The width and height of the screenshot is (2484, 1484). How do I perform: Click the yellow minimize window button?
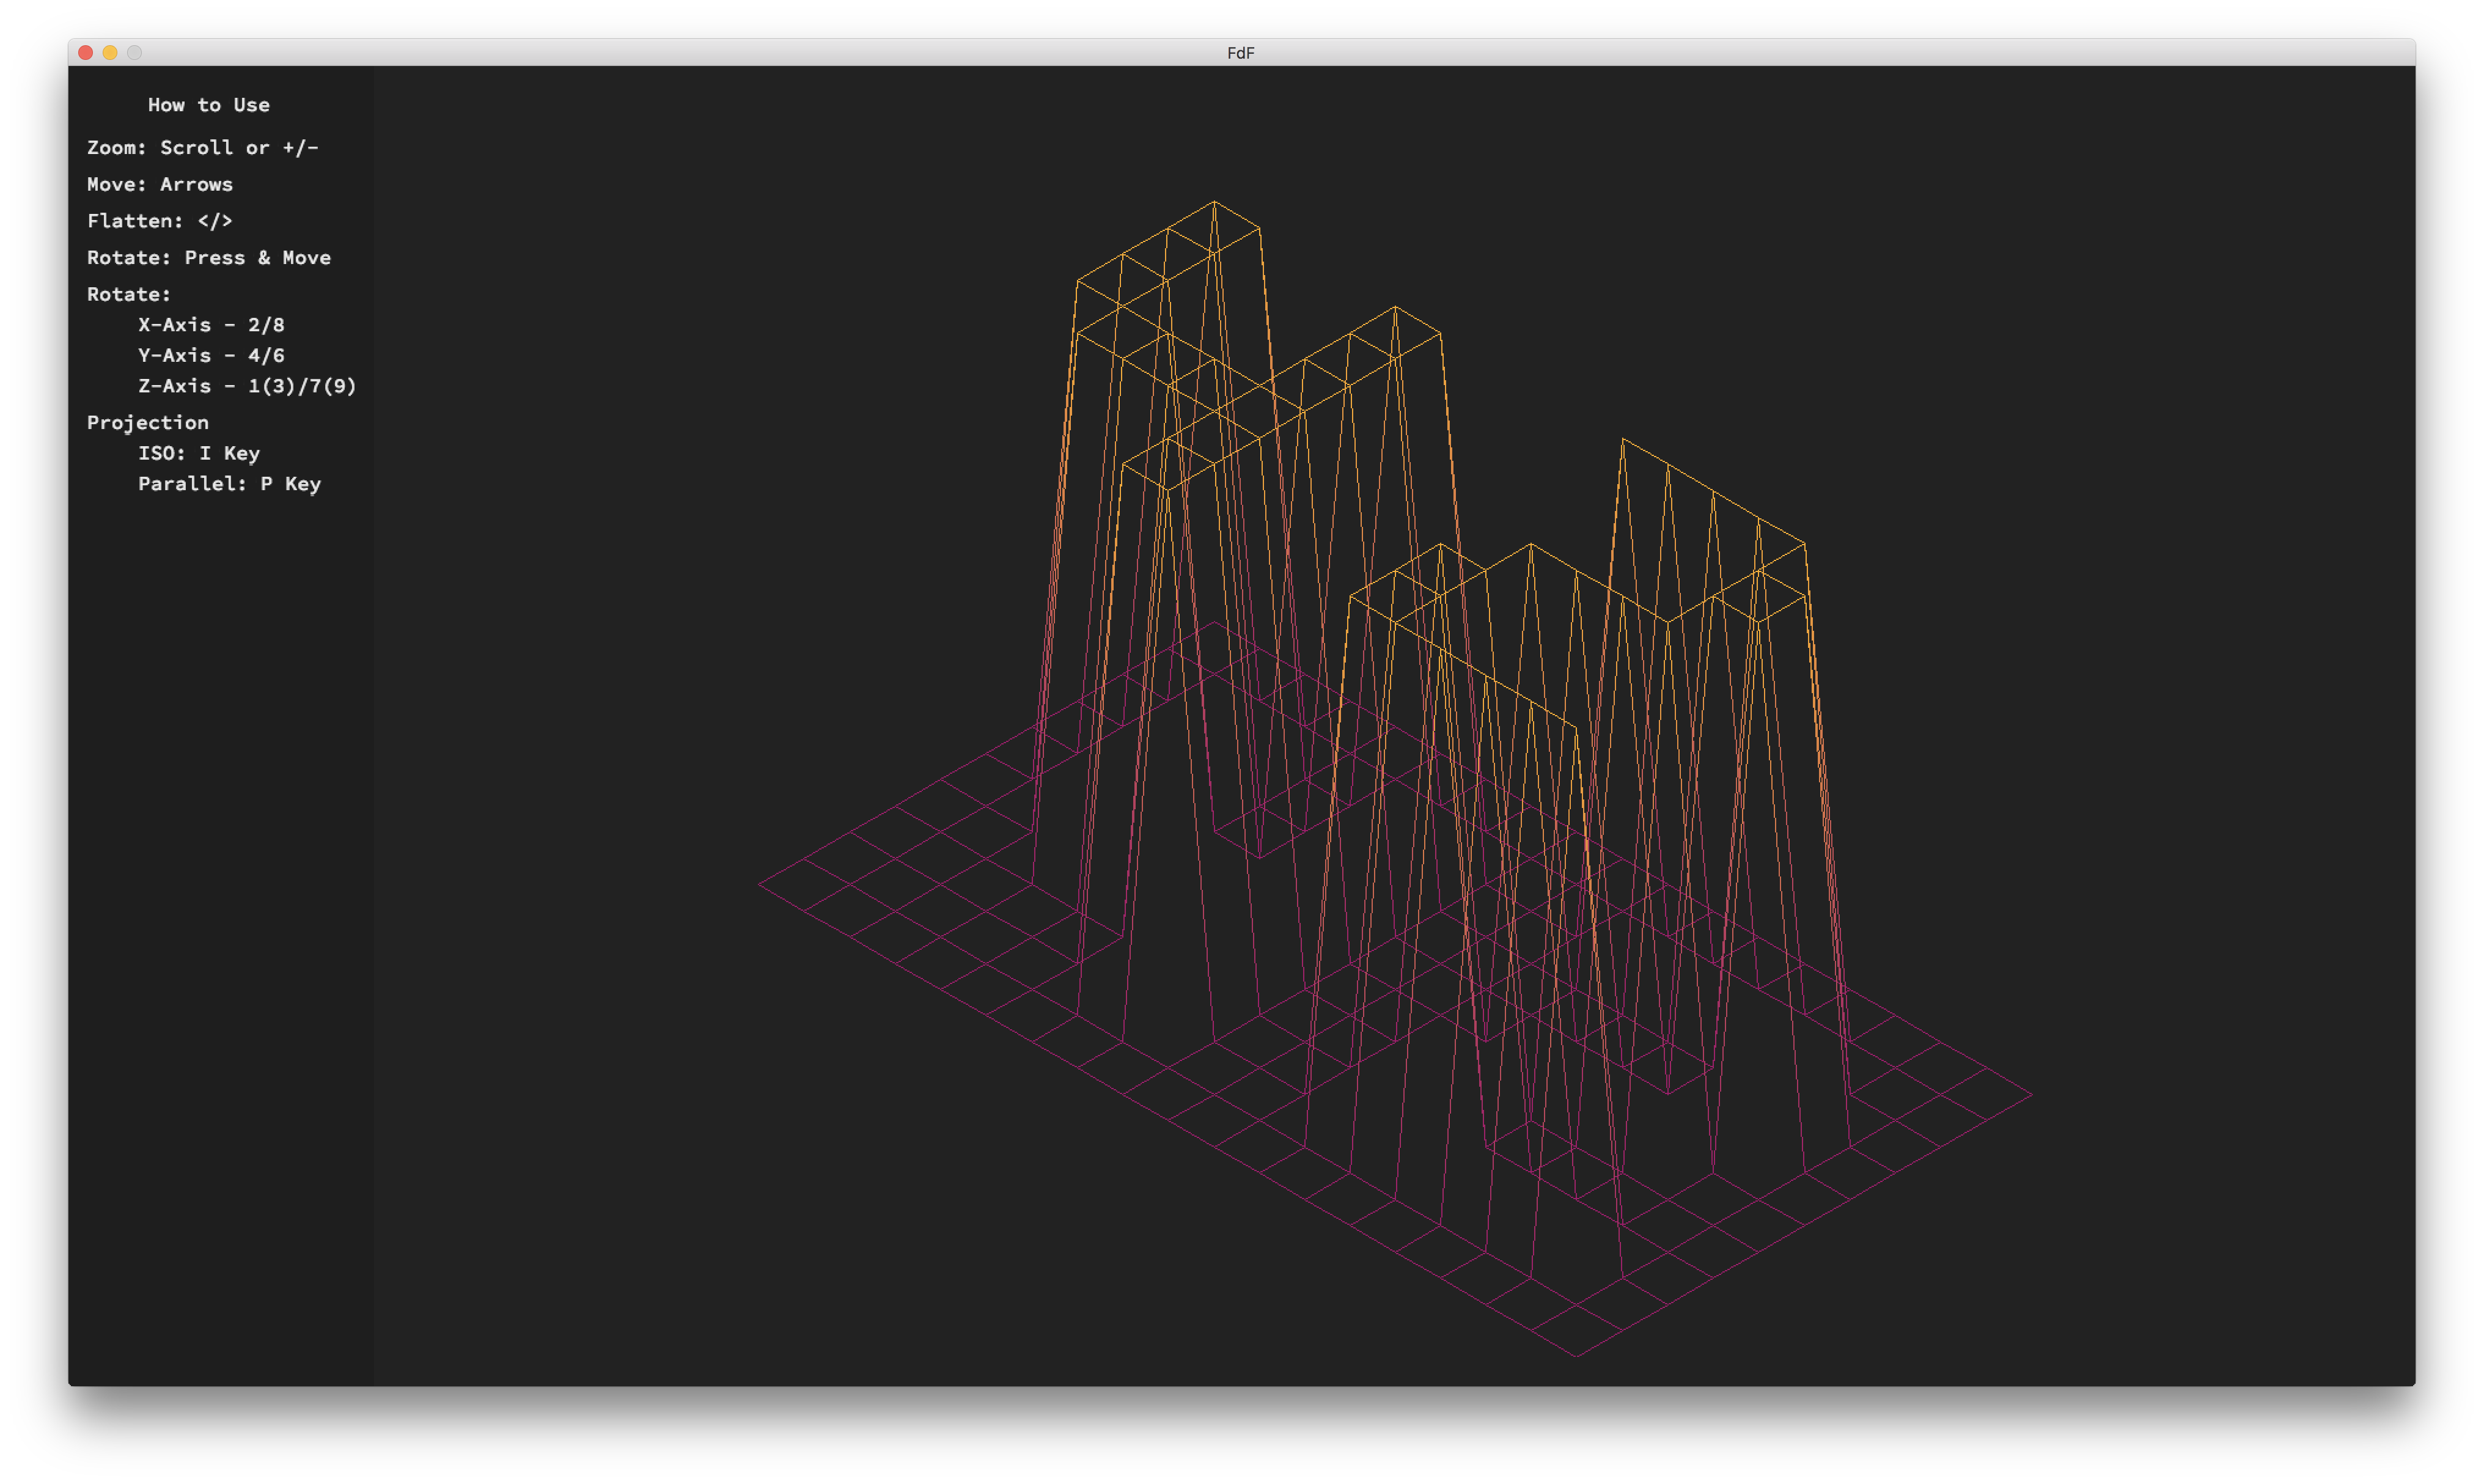(x=110, y=52)
